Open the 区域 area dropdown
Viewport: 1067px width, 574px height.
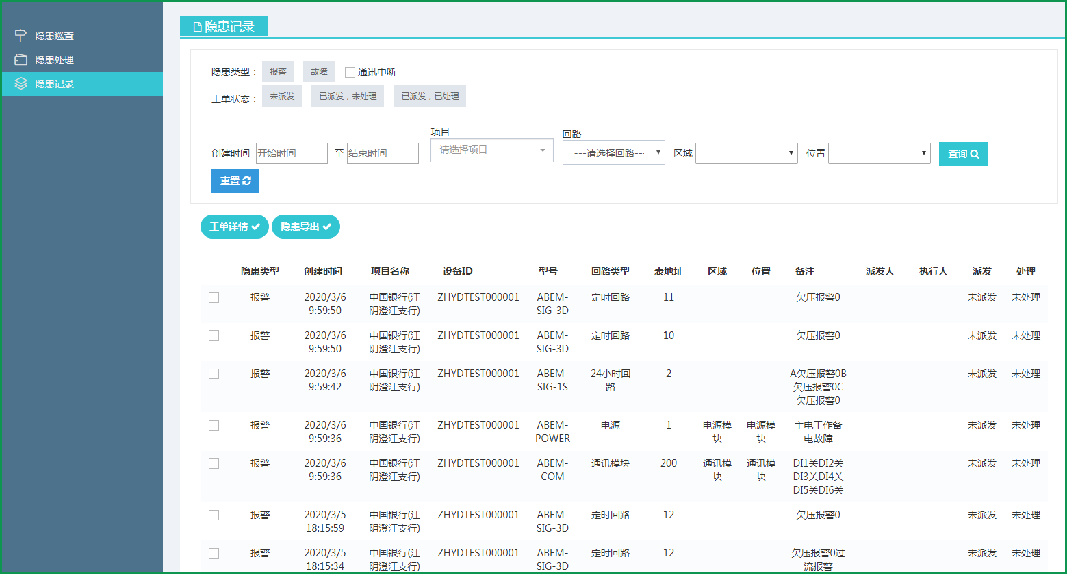click(746, 153)
